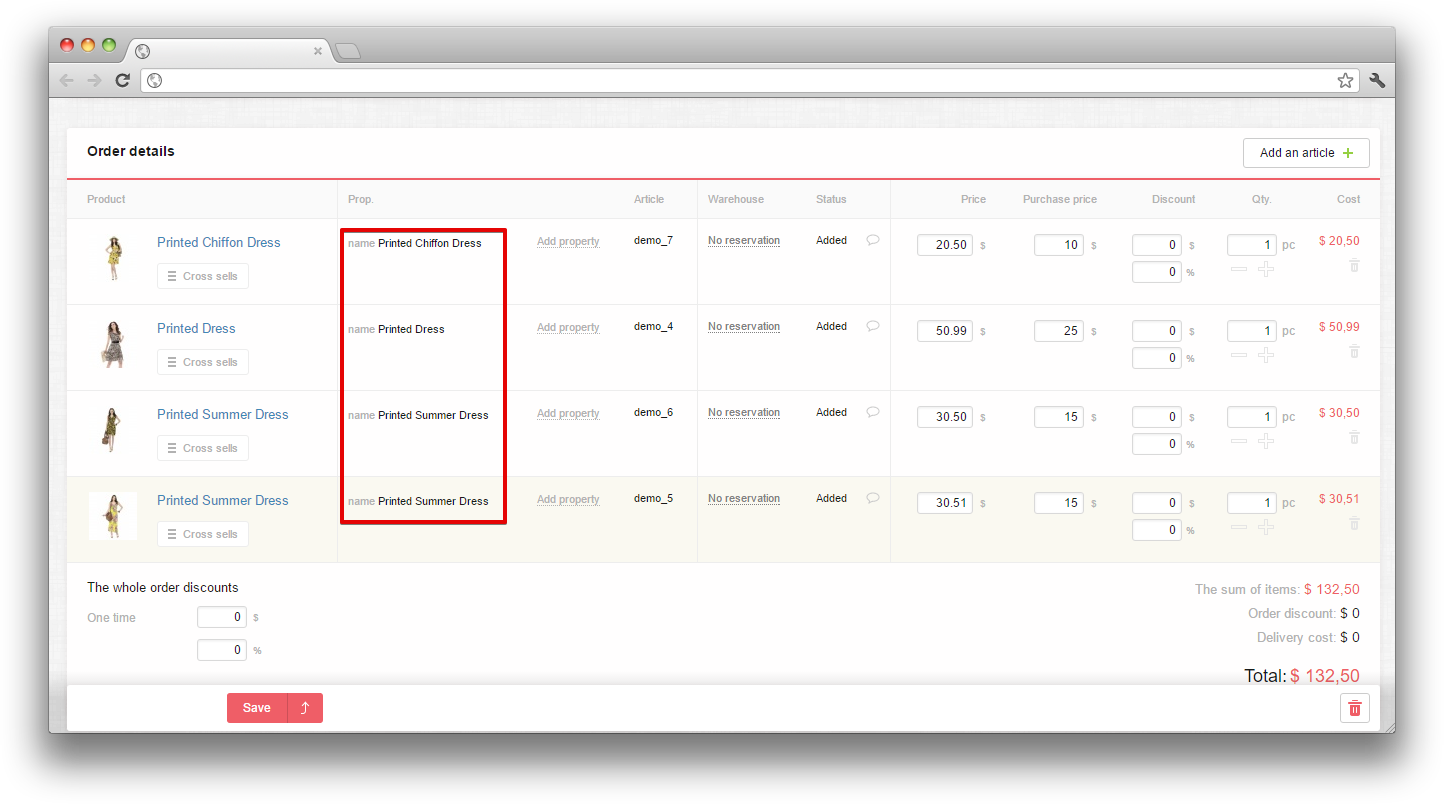Decrease quantity with minus for demo_6
This screenshot has width=1444, height=804.
(1239, 441)
